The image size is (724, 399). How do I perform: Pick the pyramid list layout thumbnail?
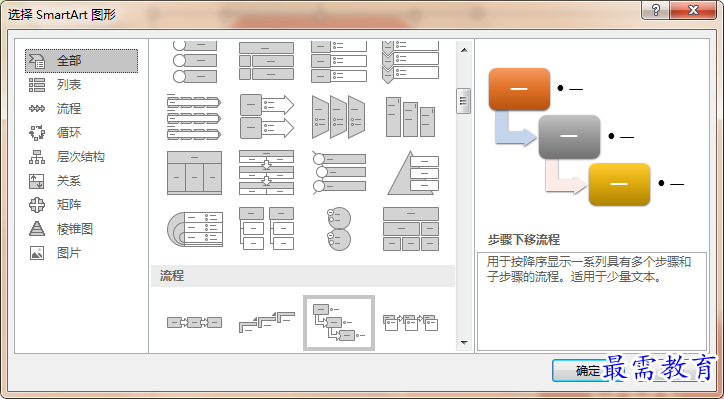coord(411,173)
